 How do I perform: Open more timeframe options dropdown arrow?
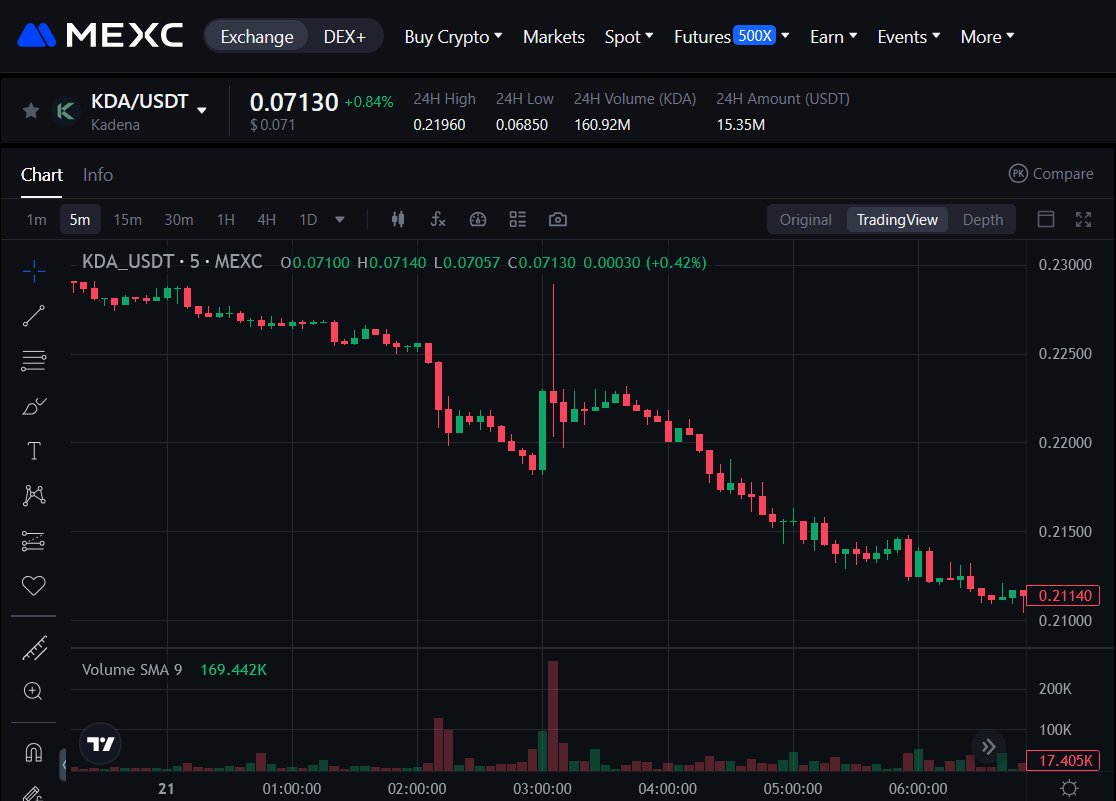(x=339, y=219)
